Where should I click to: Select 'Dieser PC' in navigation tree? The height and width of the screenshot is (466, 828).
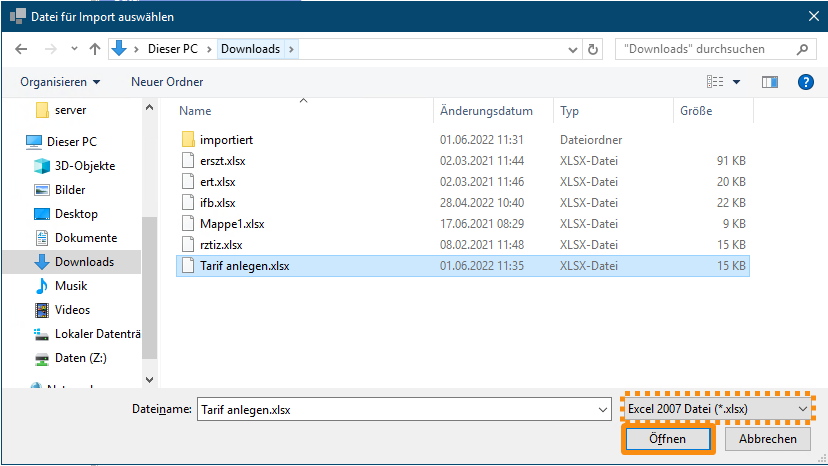point(72,142)
